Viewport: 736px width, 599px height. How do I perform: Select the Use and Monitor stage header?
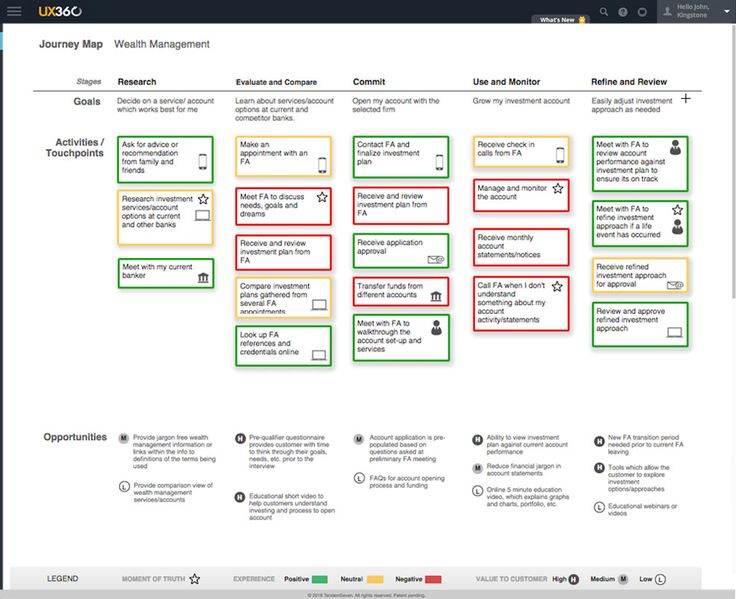[506, 82]
